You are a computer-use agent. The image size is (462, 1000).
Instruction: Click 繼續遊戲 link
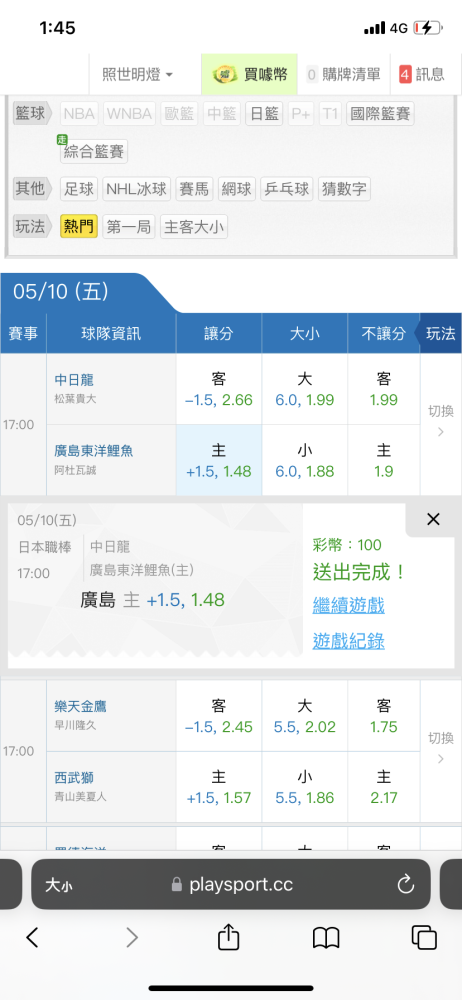348,605
